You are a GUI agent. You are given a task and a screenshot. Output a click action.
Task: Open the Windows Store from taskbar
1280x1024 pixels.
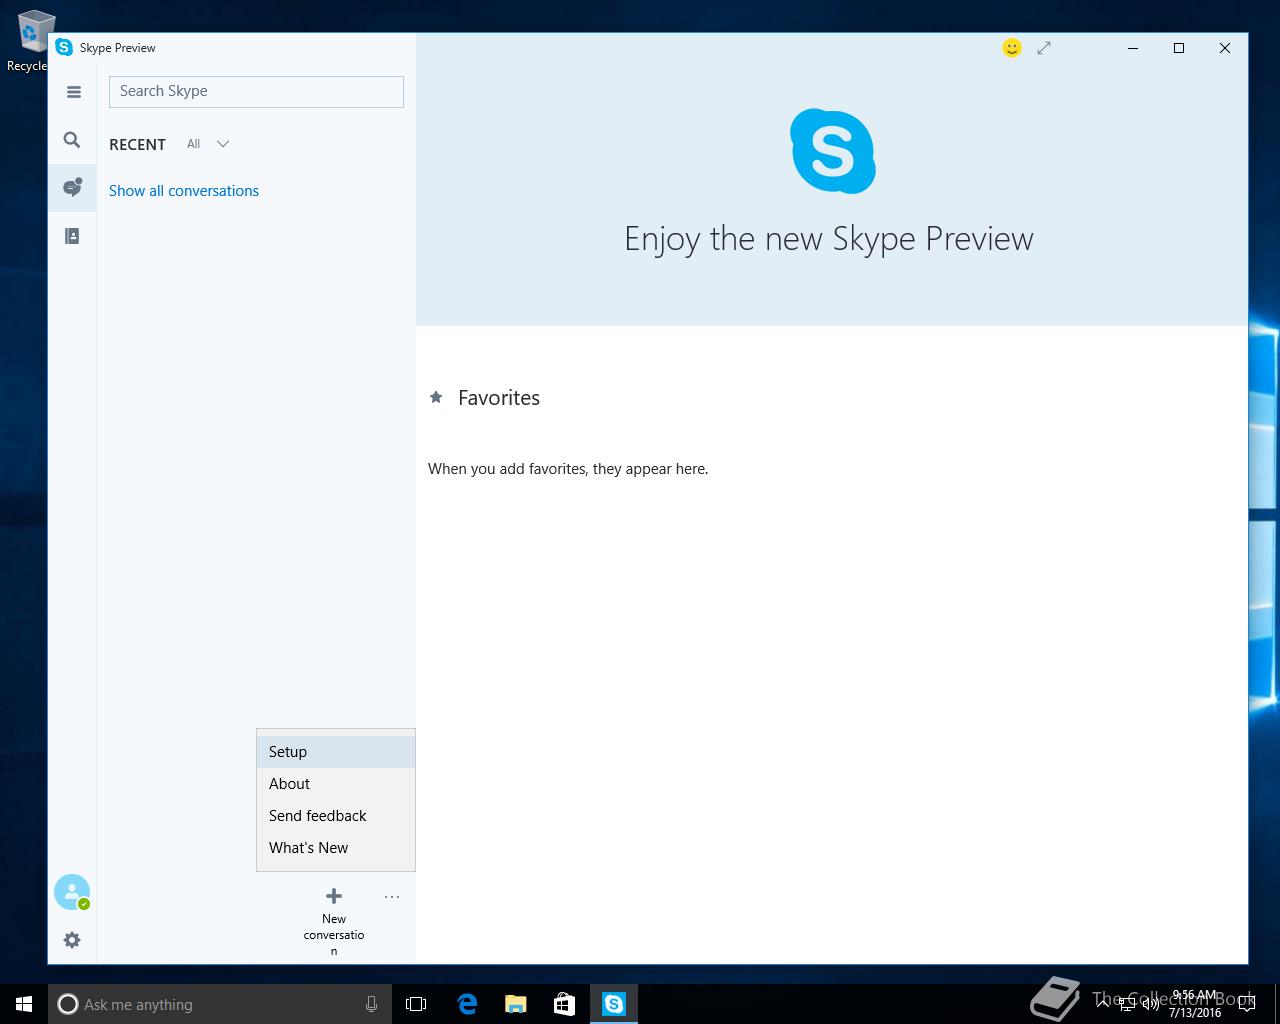click(564, 1004)
